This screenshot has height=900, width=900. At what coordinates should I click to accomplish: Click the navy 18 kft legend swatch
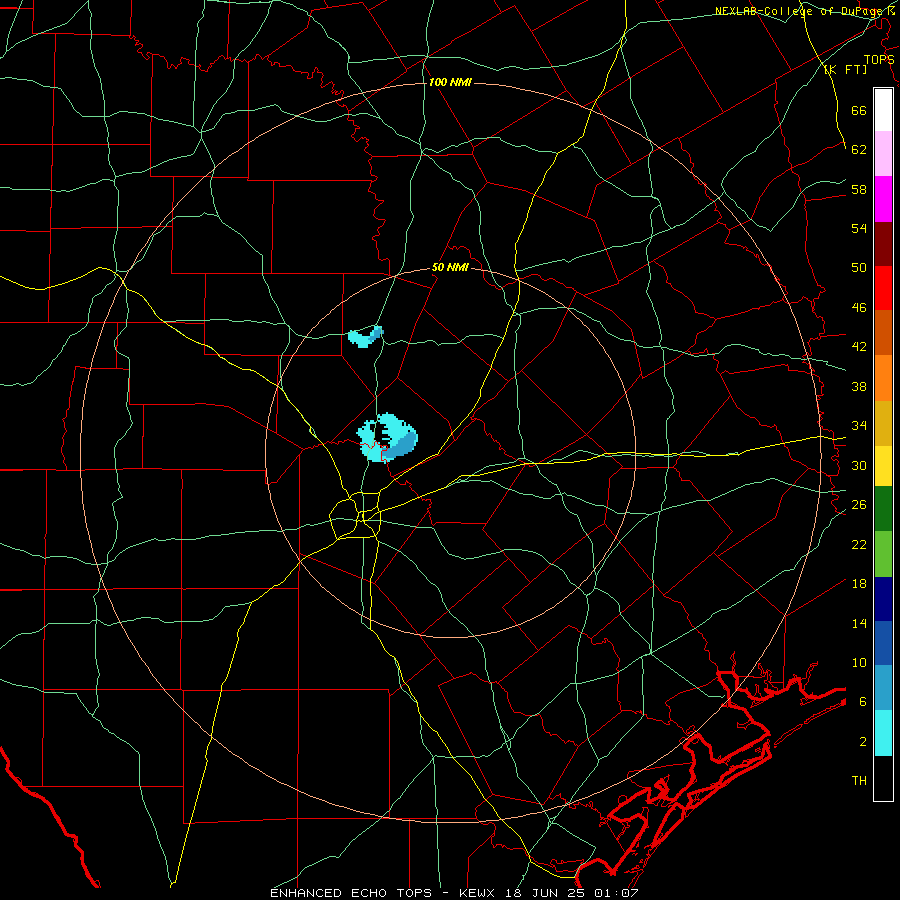tap(883, 599)
